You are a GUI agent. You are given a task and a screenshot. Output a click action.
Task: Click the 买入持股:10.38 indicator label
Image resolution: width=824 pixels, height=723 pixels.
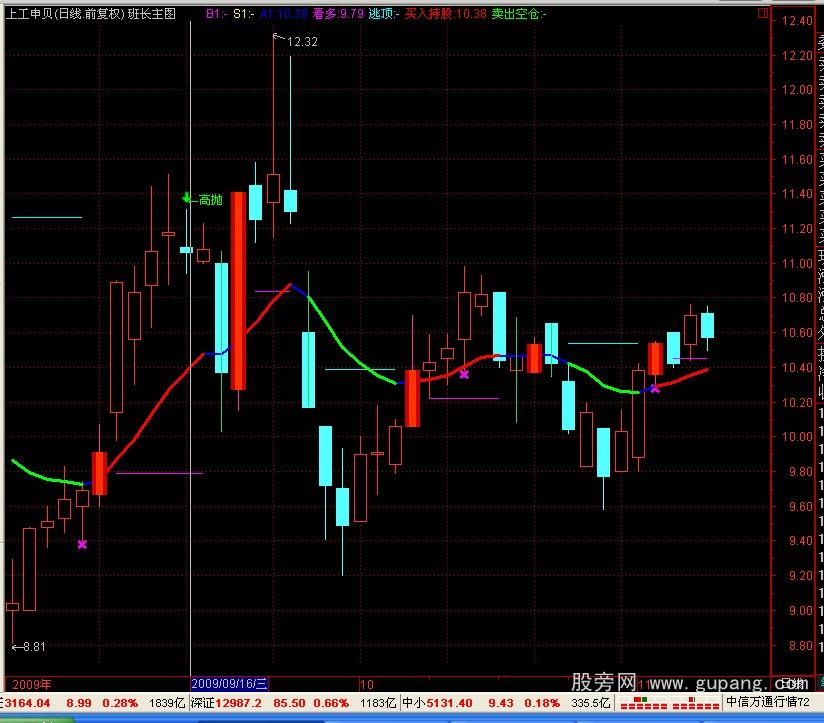coord(446,14)
